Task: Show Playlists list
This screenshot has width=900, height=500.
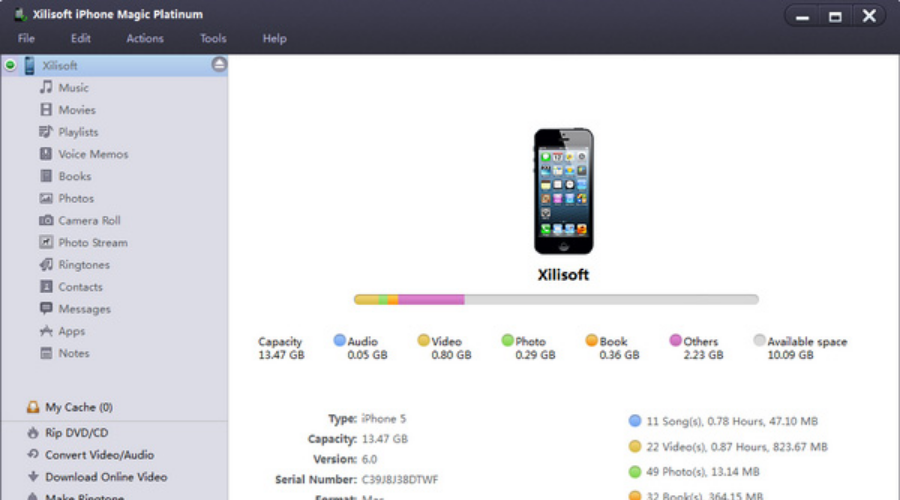Action: tap(78, 132)
